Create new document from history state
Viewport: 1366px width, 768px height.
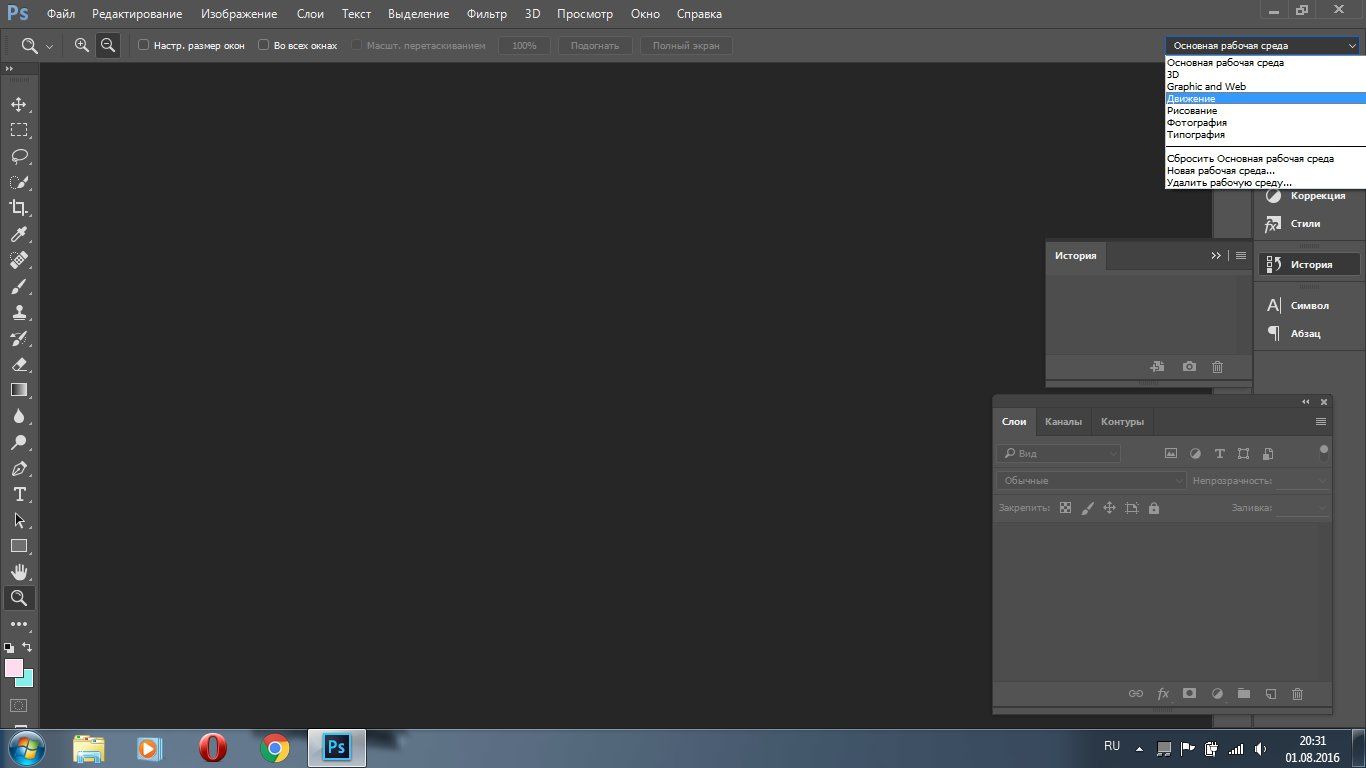coord(1158,367)
